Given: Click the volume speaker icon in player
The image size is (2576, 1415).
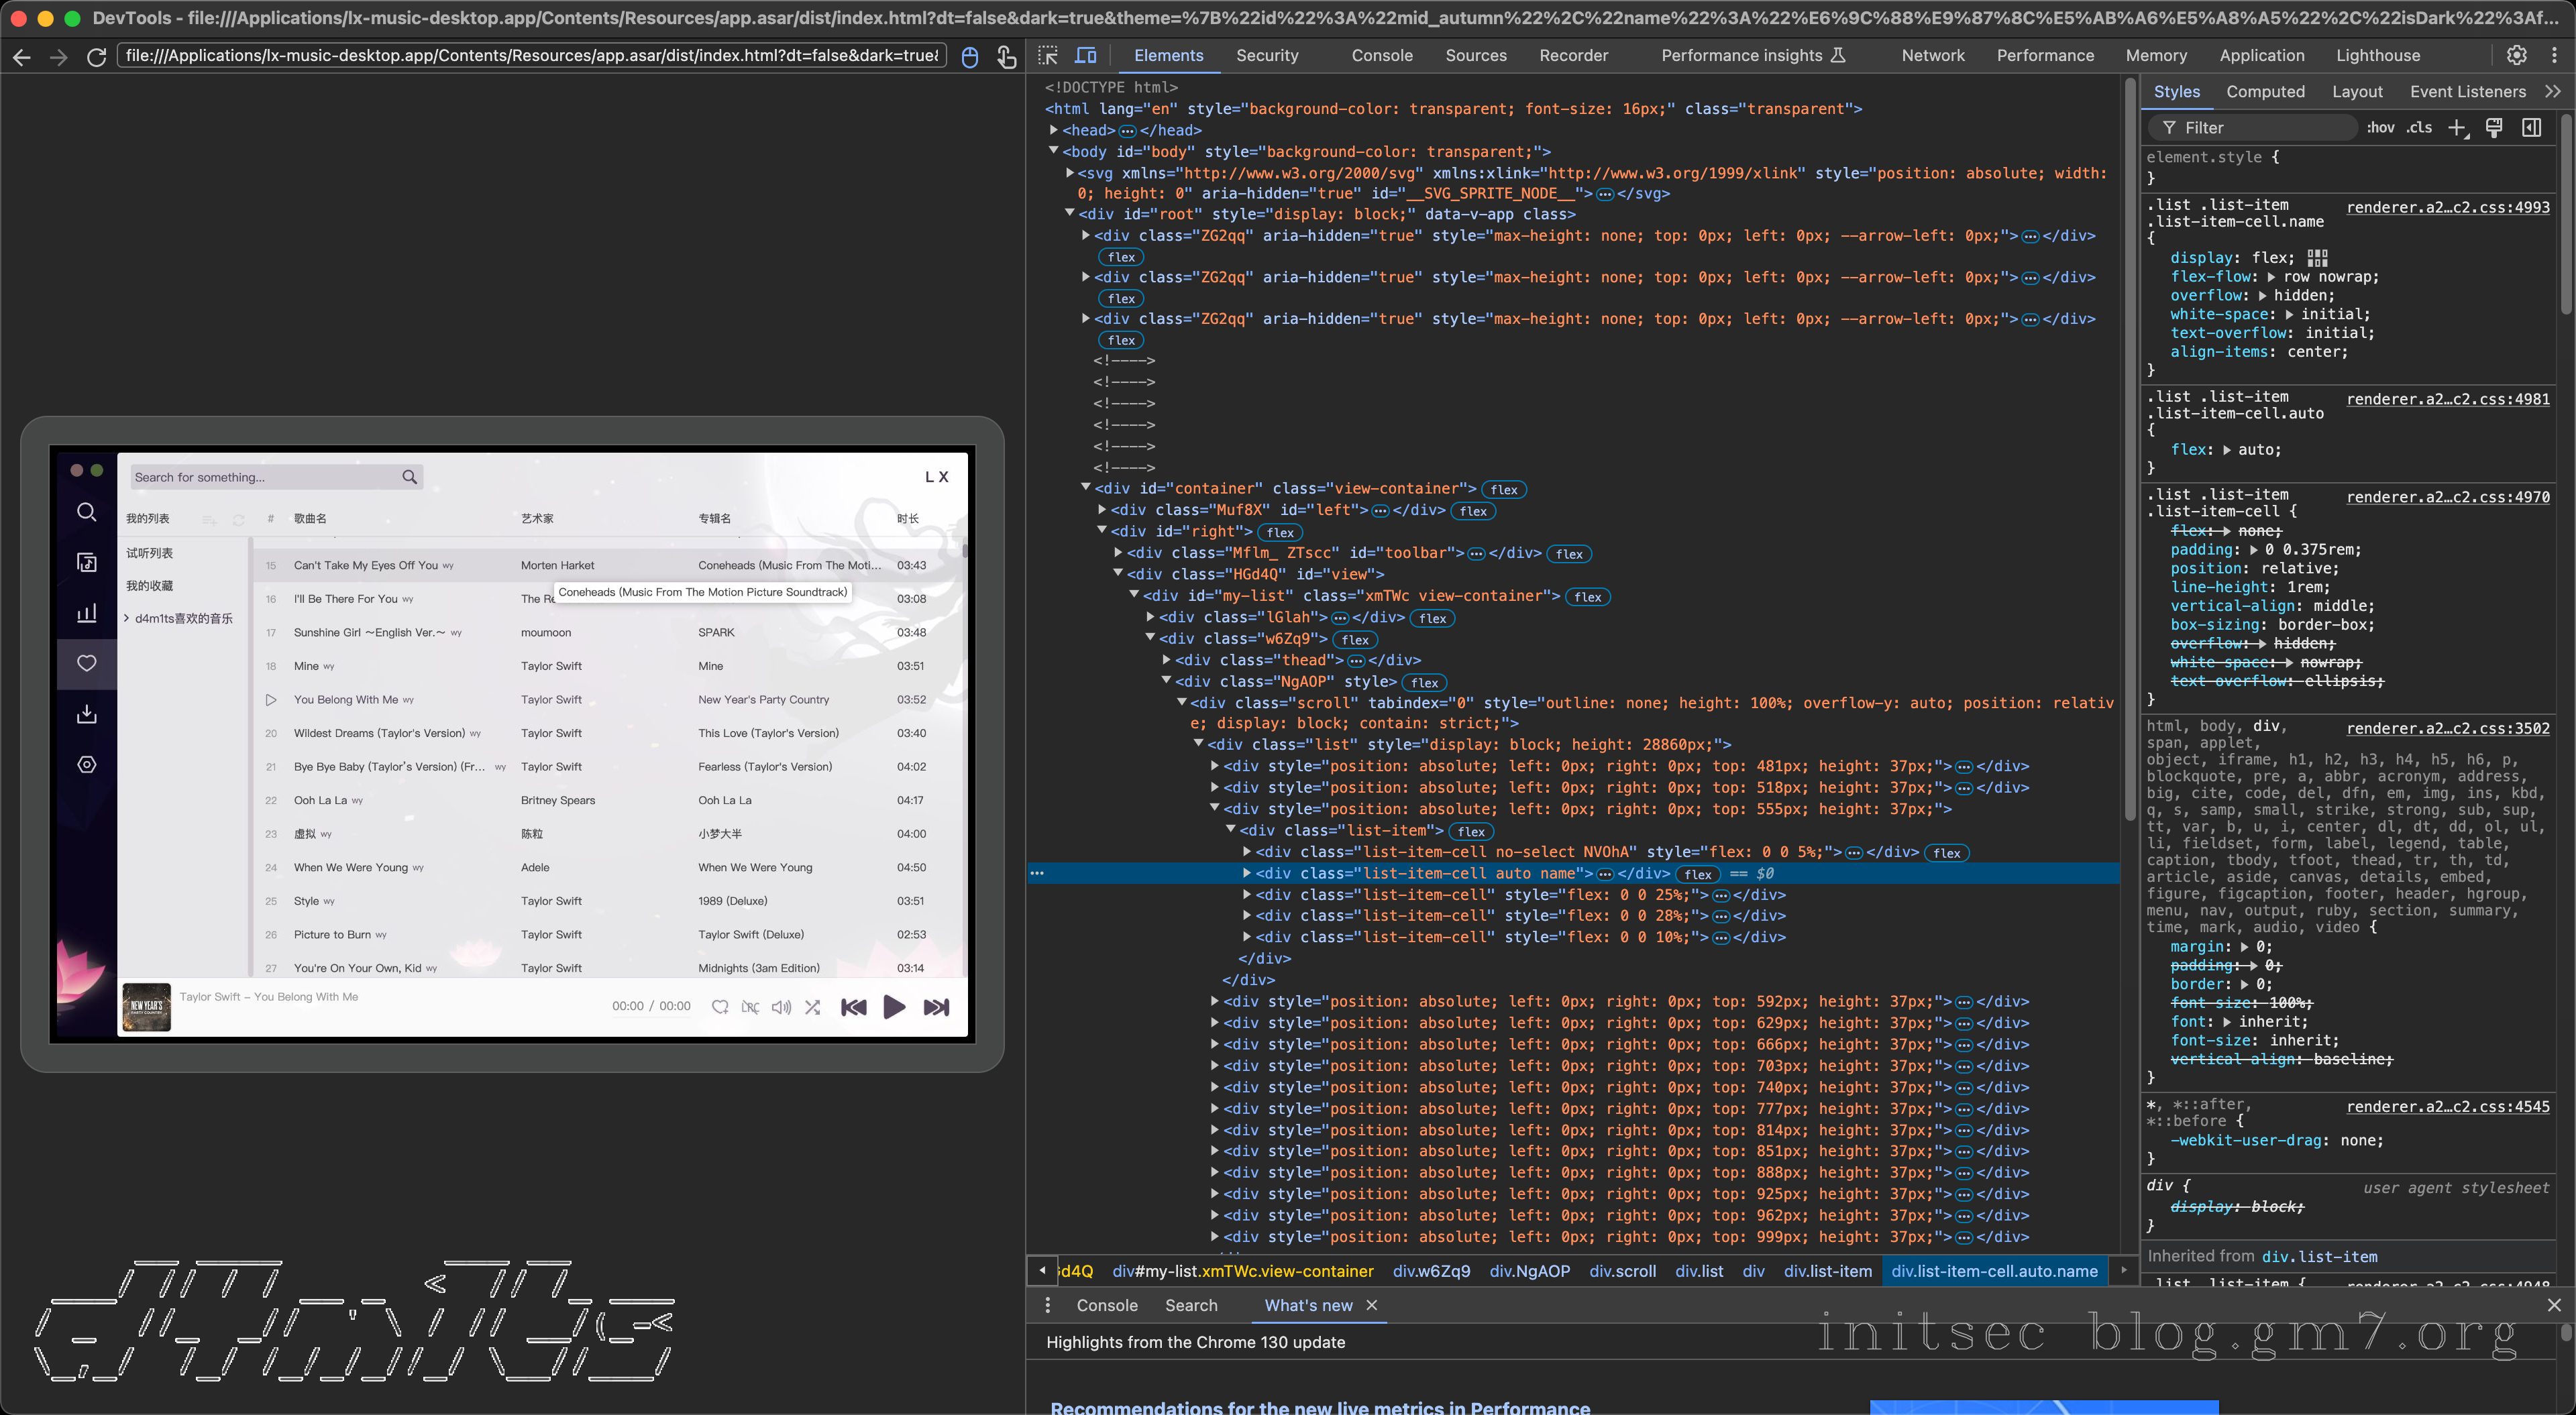Looking at the screenshot, I should coord(781,1007).
